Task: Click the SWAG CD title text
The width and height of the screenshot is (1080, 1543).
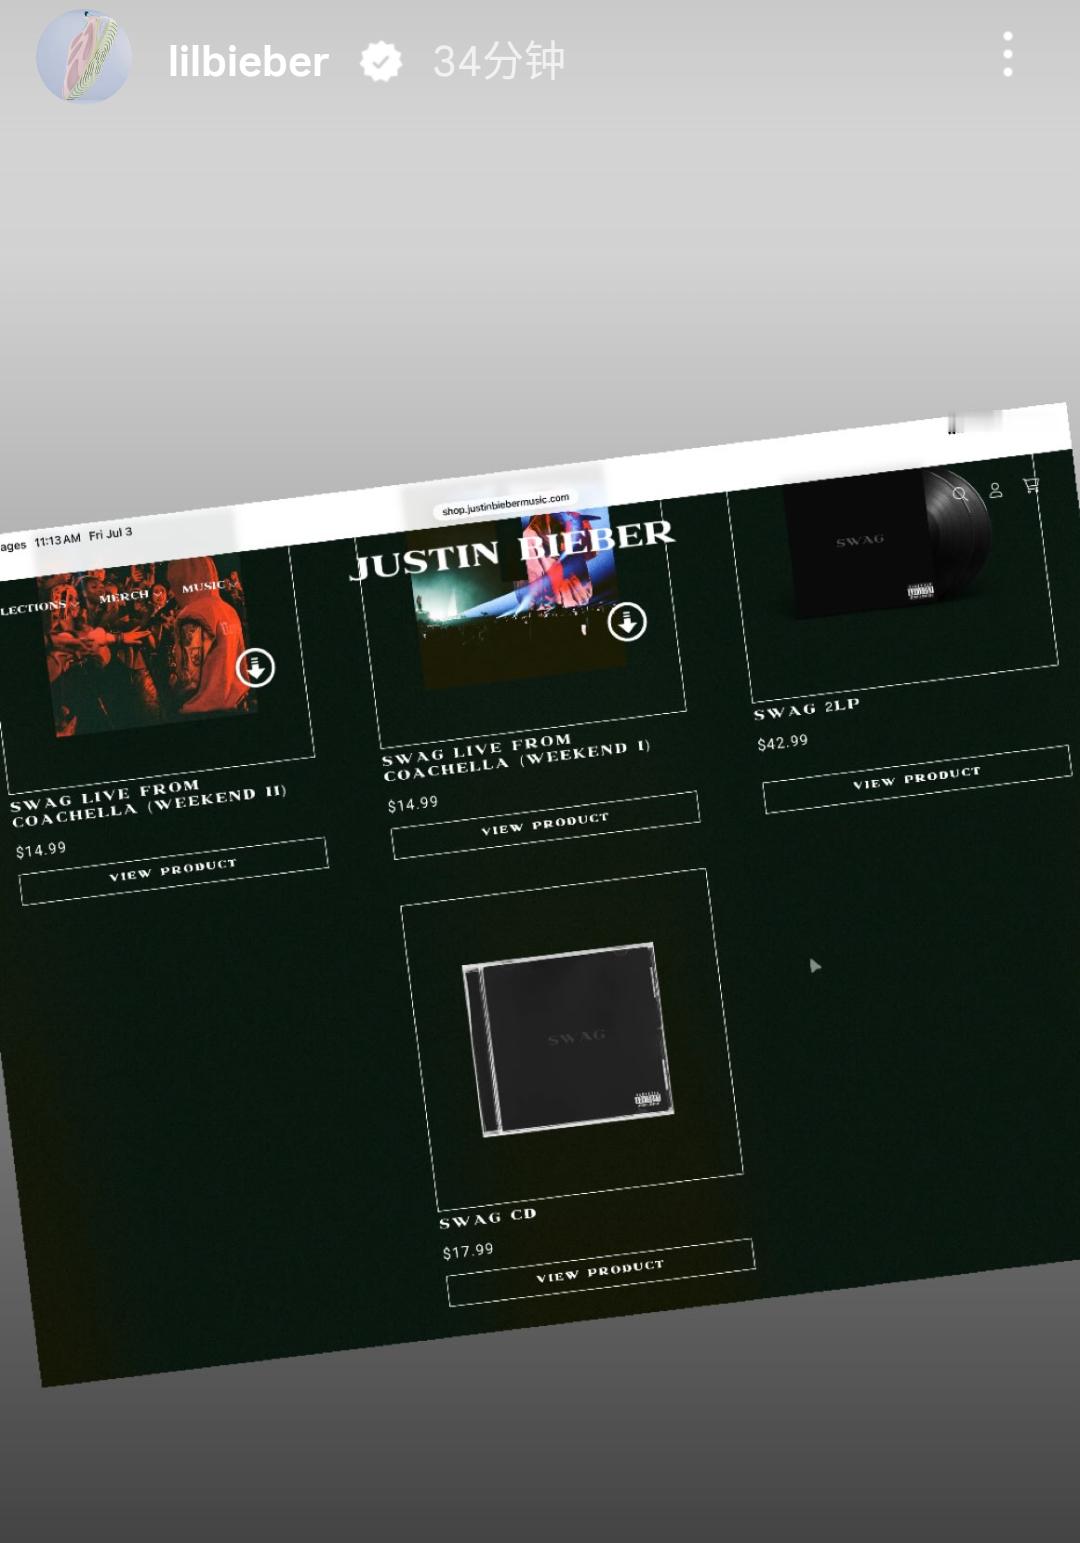Action: pos(488,1218)
